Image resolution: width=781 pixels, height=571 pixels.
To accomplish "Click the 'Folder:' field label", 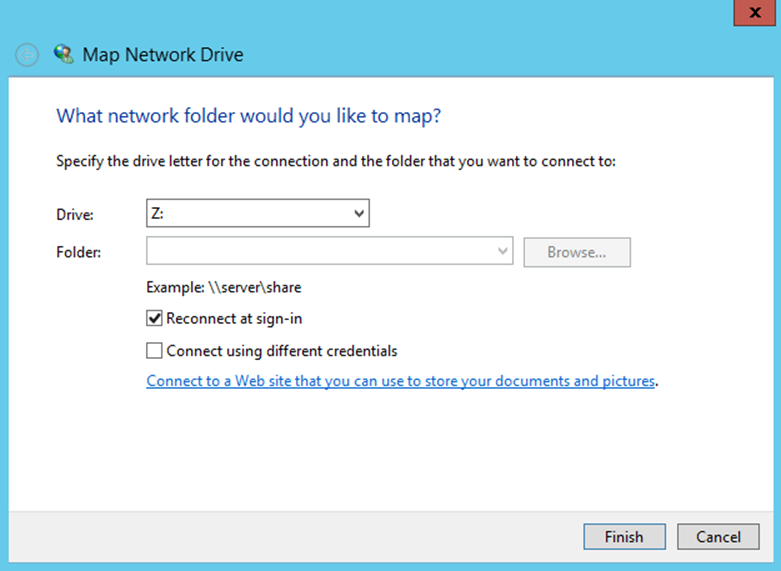I will [80, 252].
